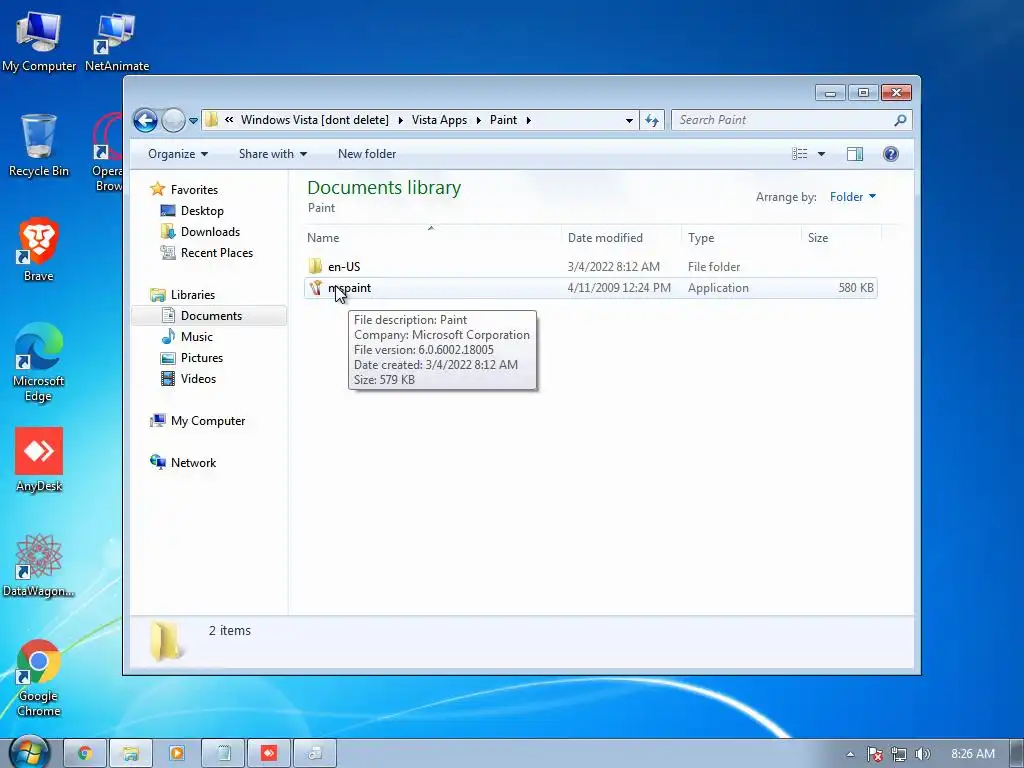Select My Computer in navigation pane
The height and width of the screenshot is (768, 1024).
click(x=208, y=421)
